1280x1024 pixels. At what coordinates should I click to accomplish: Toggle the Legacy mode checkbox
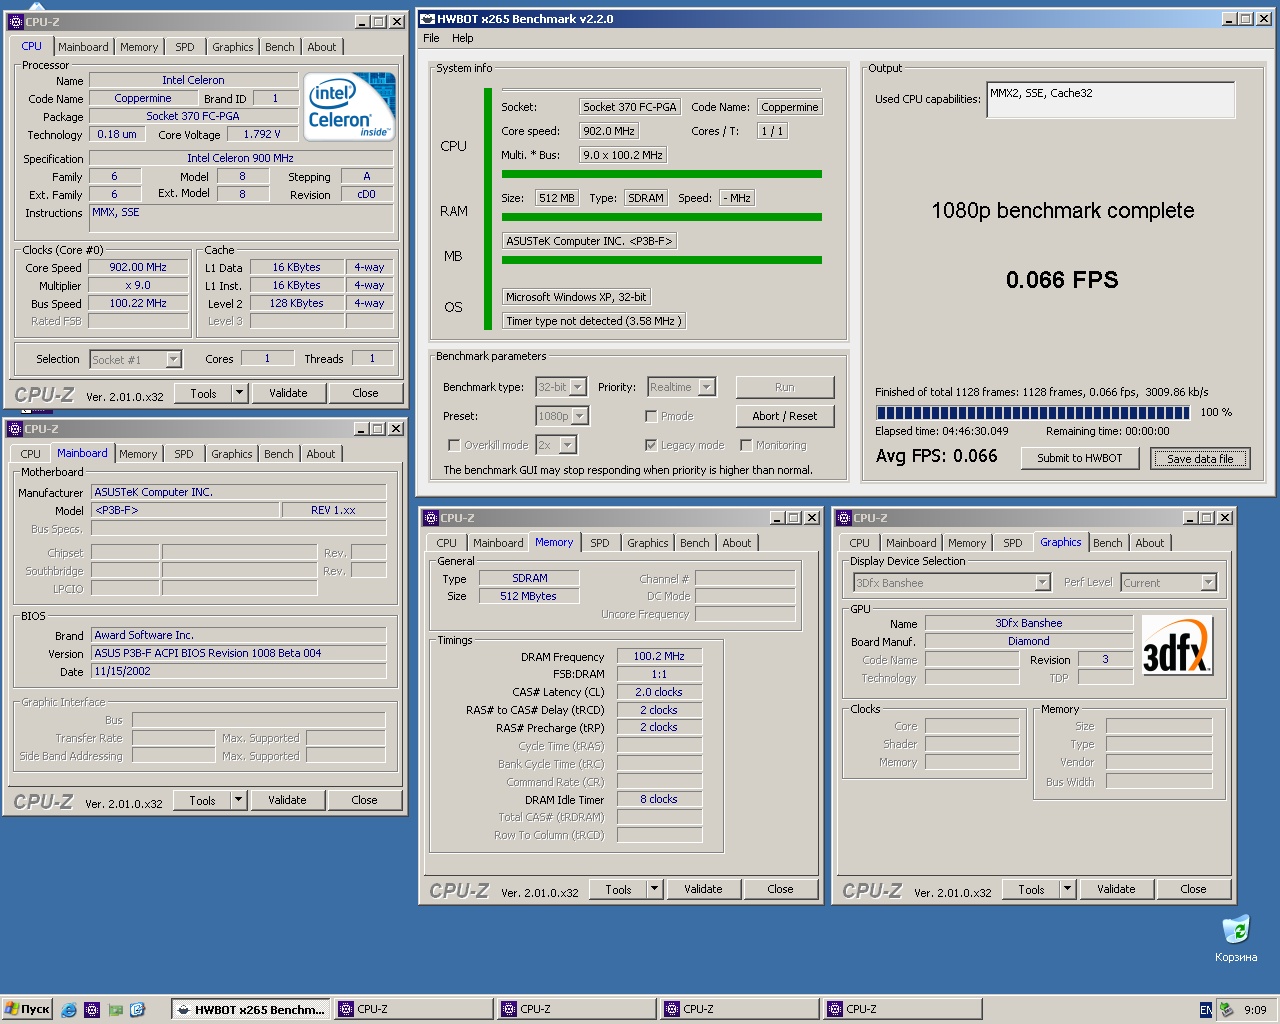pos(652,445)
